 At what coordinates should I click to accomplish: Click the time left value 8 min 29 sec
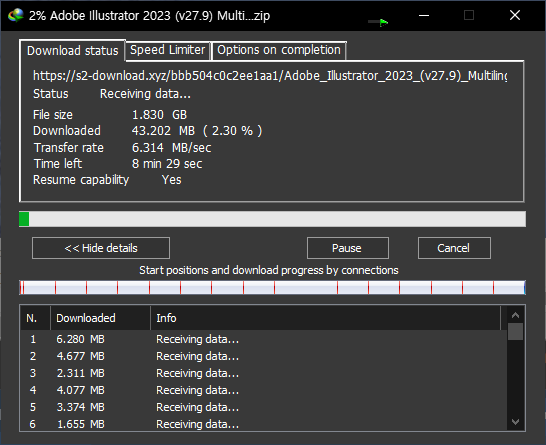tap(167, 164)
